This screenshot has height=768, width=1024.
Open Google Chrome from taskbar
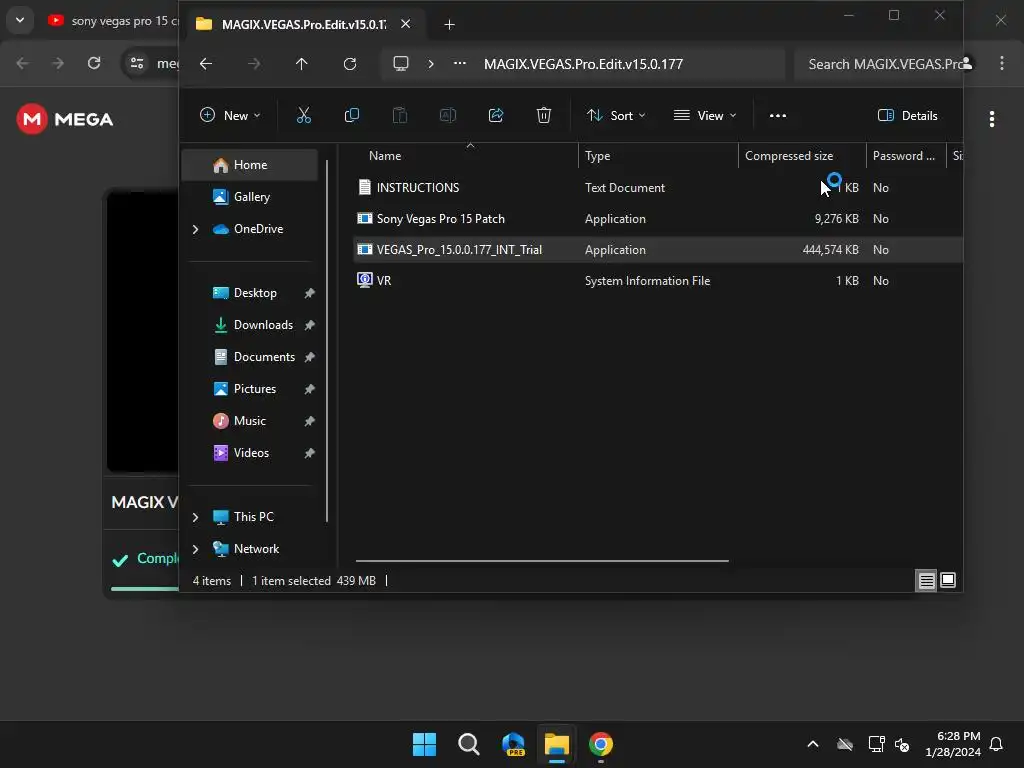[x=601, y=744]
